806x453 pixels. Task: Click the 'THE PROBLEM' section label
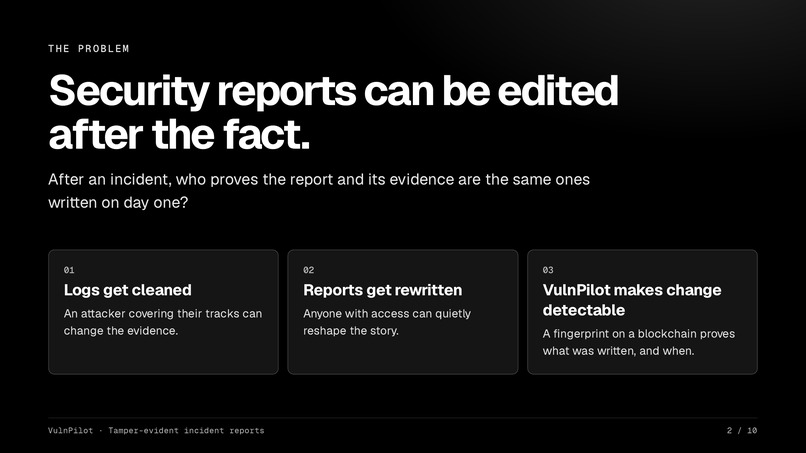pos(88,48)
